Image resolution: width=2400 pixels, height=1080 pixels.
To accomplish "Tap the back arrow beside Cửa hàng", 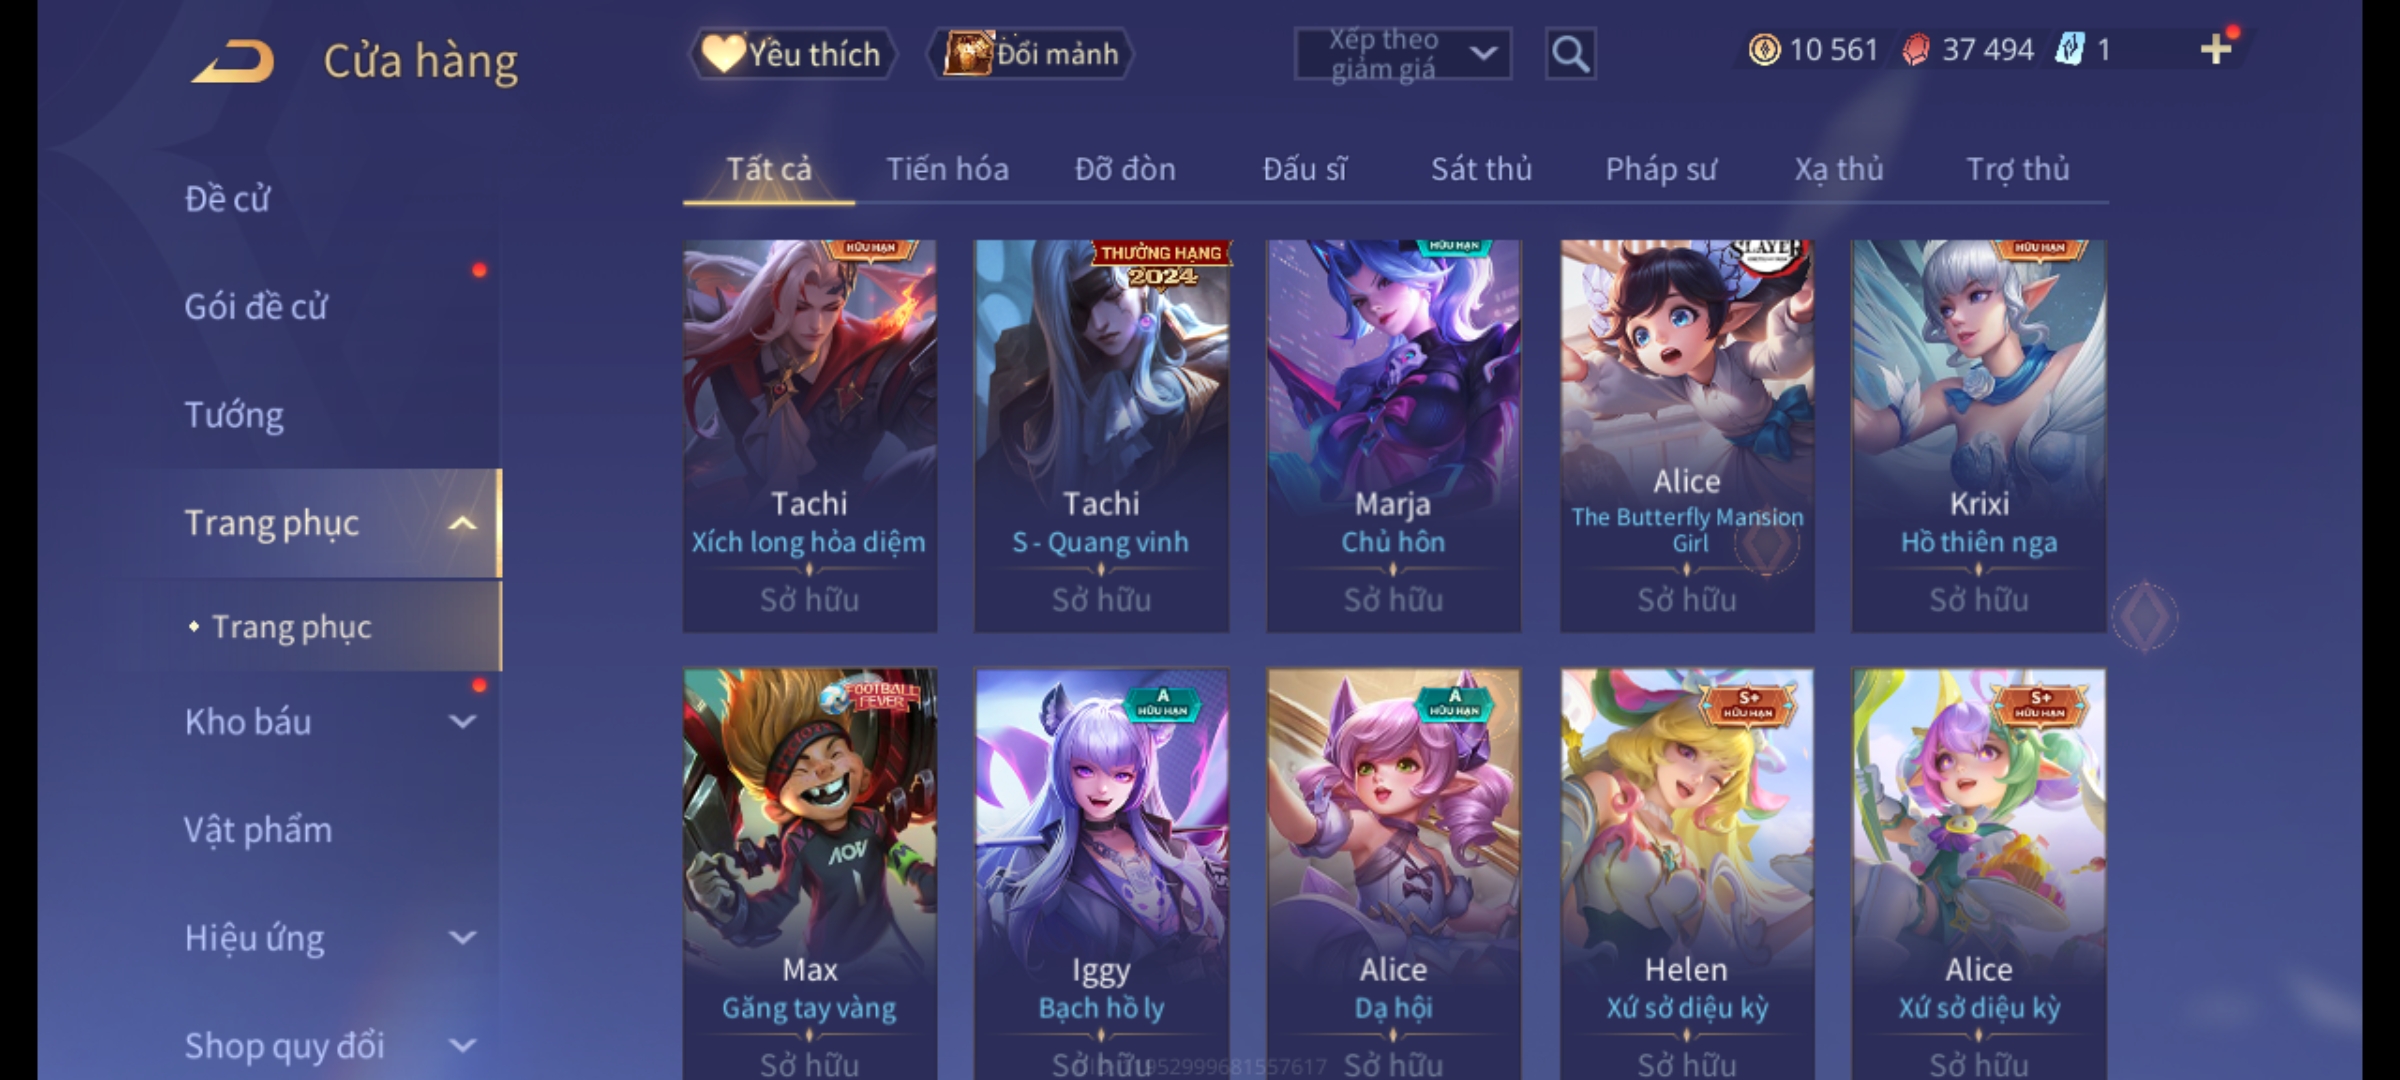I will [233, 62].
